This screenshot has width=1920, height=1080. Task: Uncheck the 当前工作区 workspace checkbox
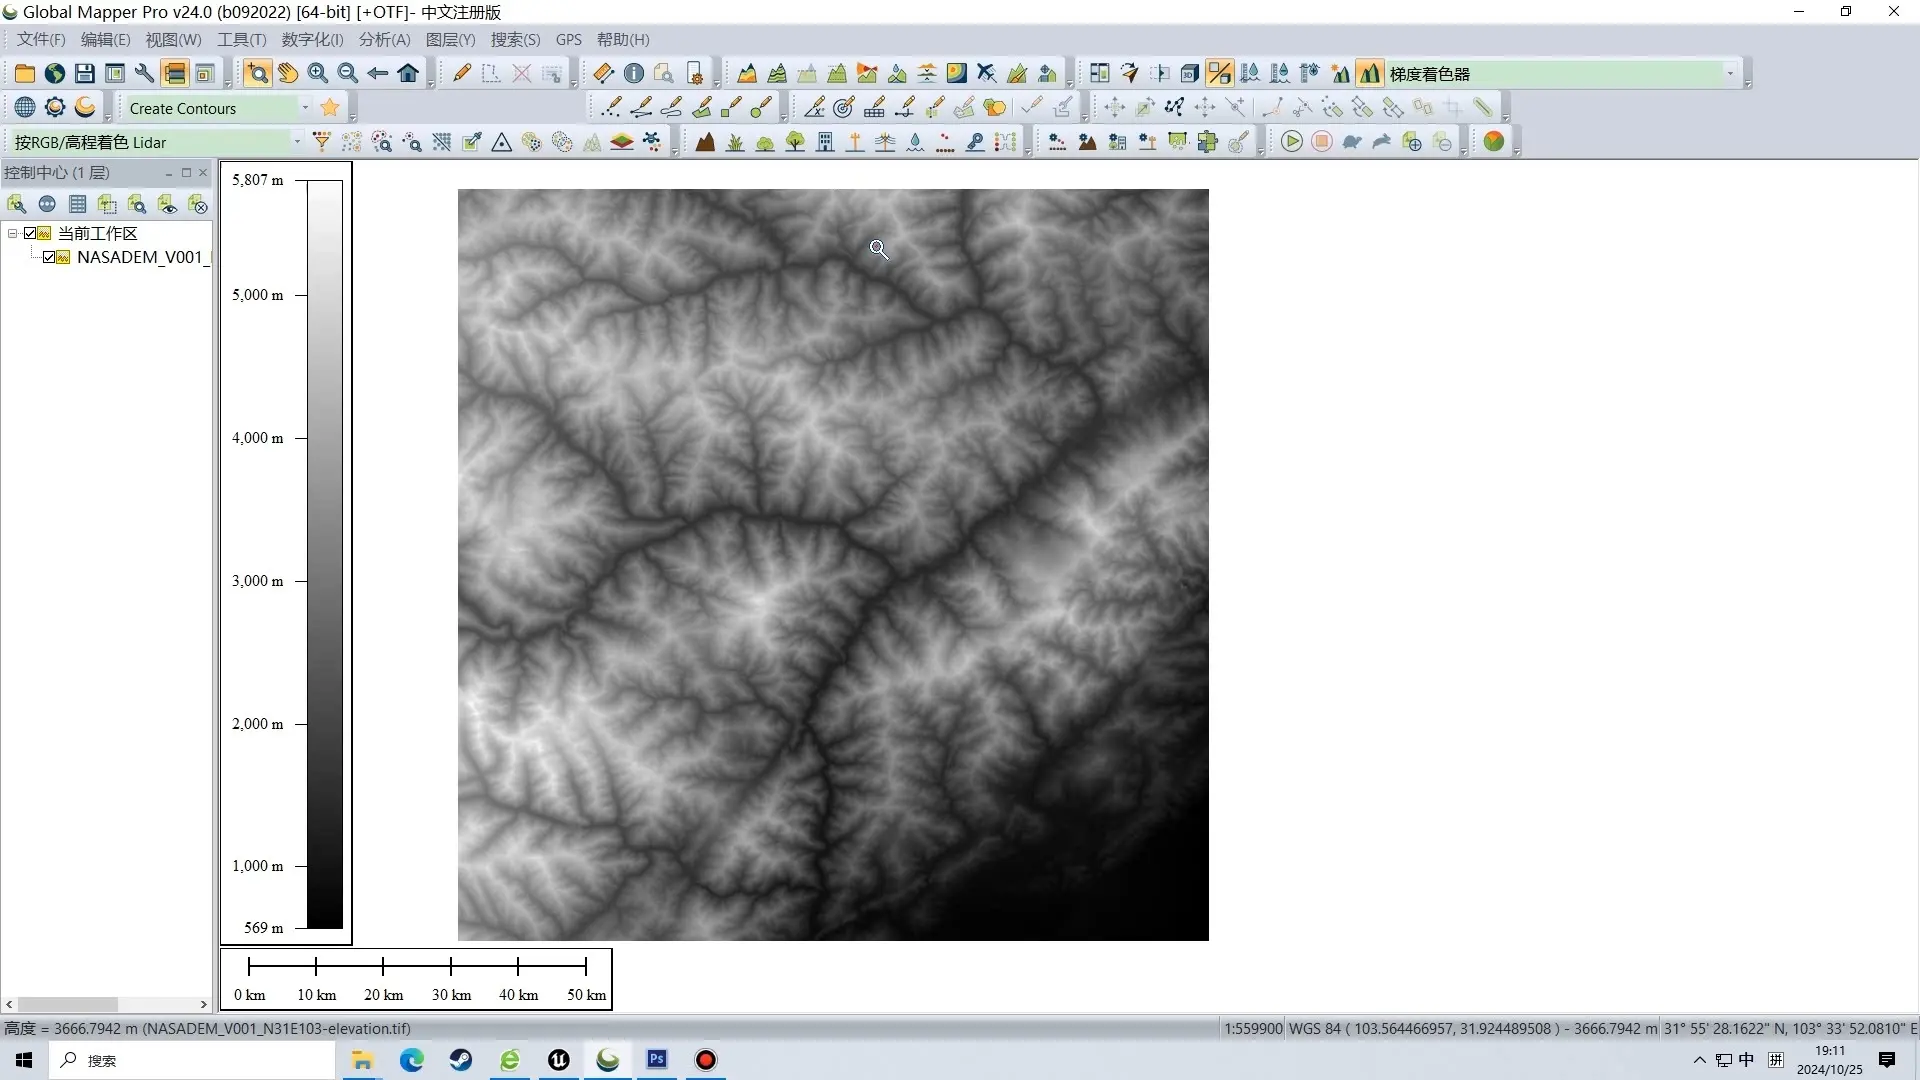pyautogui.click(x=30, y=233)
